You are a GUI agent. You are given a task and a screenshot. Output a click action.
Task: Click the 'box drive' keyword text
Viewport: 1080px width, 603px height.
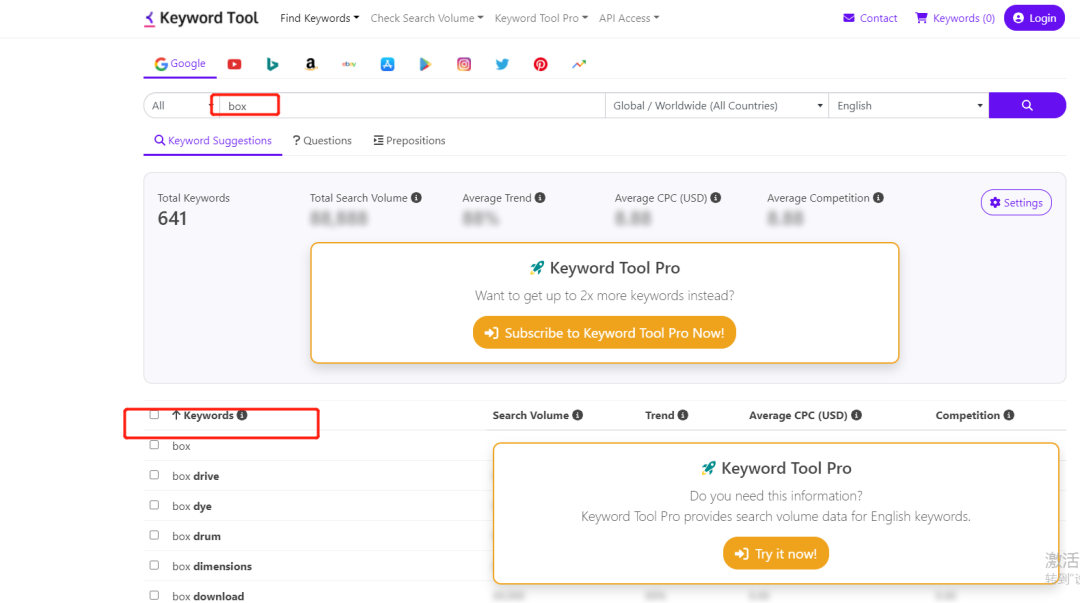point(196,476)
